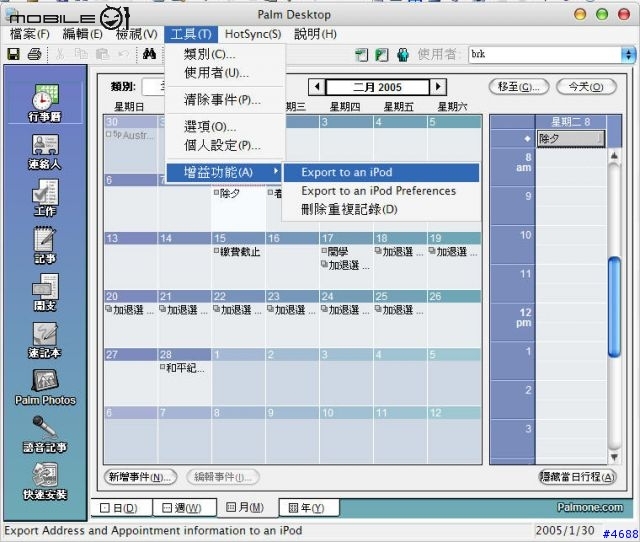Go to previous month with left arrow
The height and width of the screenshot is (542, 640).
317,87
